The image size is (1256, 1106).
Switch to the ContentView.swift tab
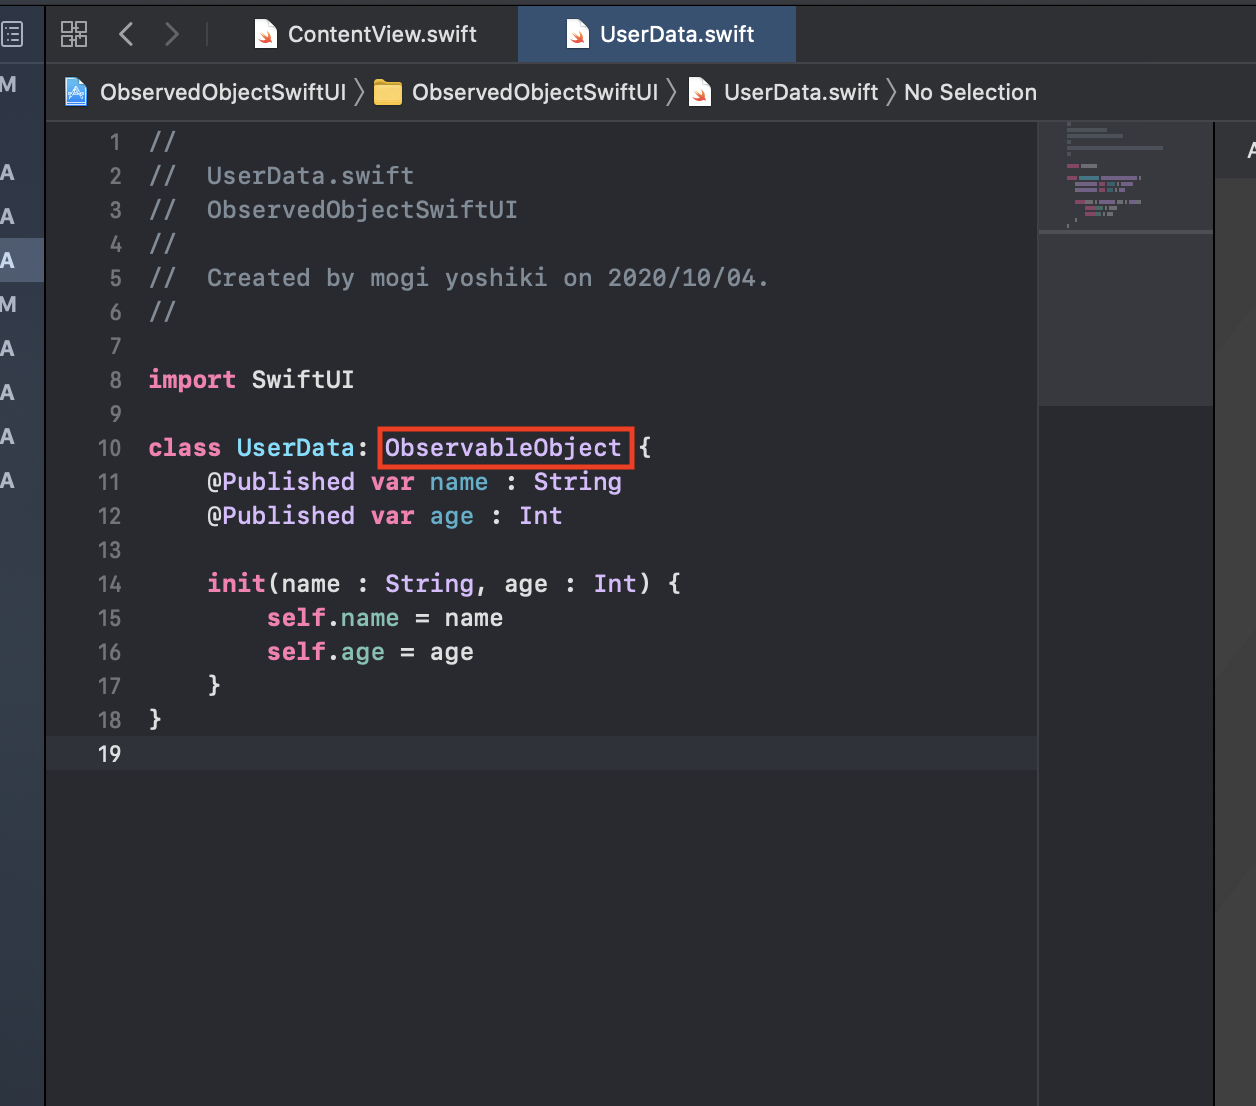(x=366, y=34)
